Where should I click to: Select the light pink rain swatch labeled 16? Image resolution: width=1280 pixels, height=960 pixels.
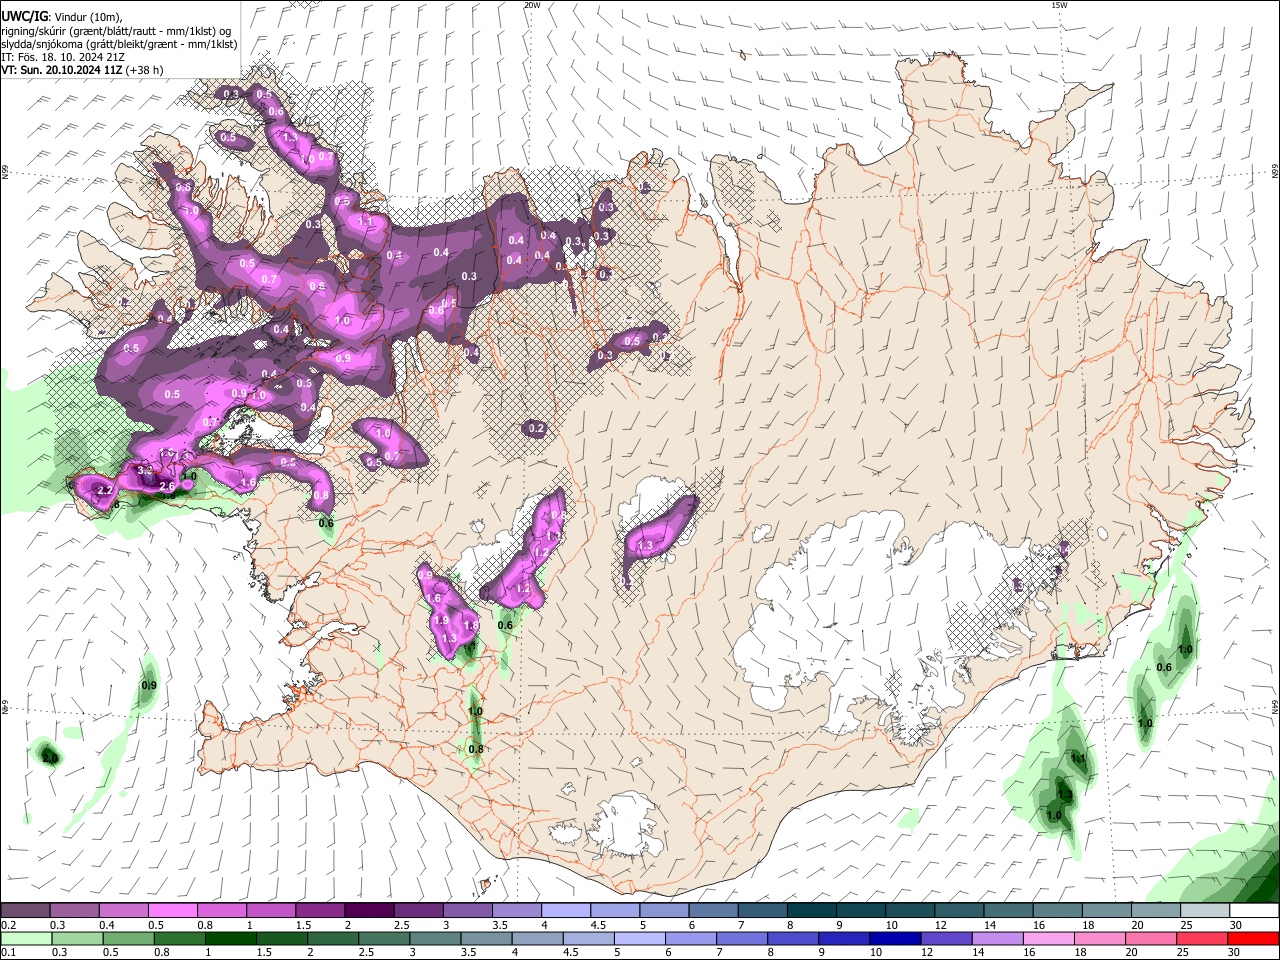coord(1049,938)
